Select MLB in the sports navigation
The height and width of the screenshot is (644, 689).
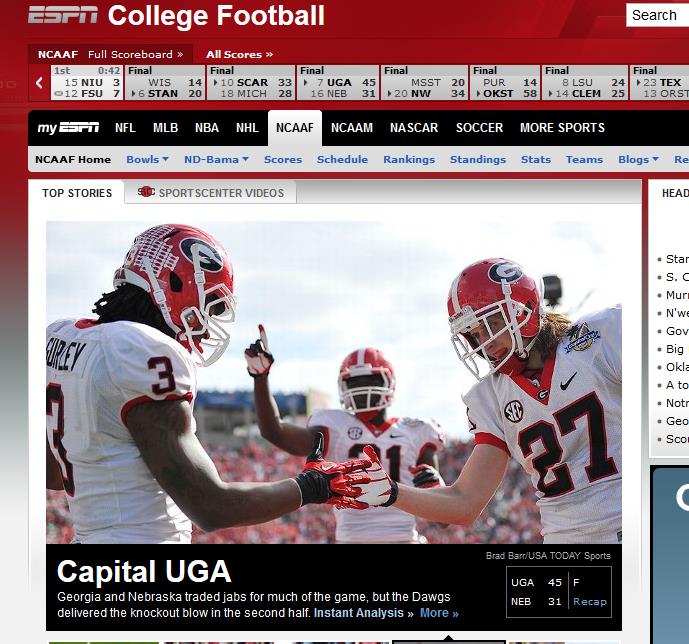[165, 128]
